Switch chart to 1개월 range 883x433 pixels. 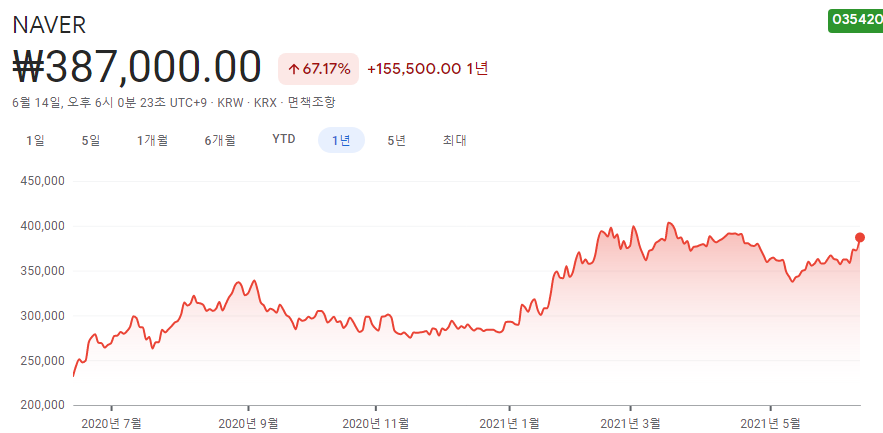[152, 140]
